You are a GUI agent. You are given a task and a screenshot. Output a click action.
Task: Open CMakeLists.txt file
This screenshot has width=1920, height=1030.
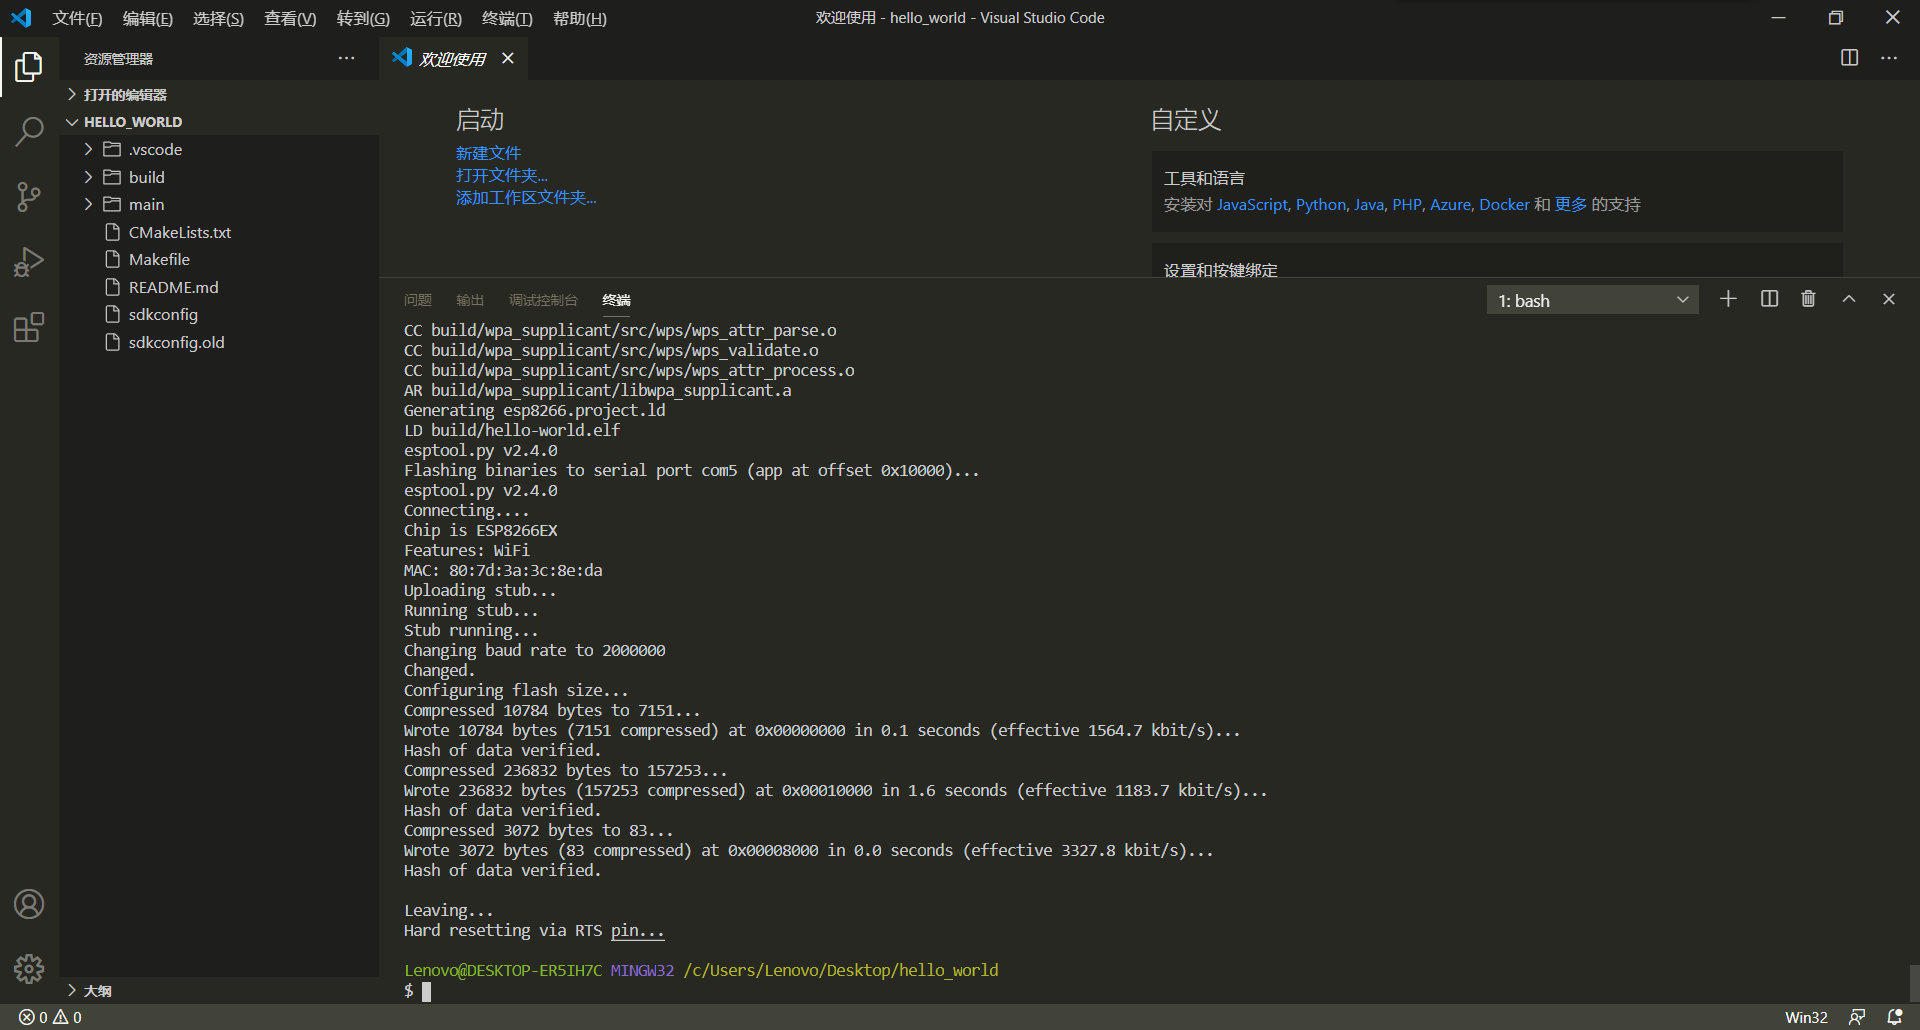click(x=219, y=232)
